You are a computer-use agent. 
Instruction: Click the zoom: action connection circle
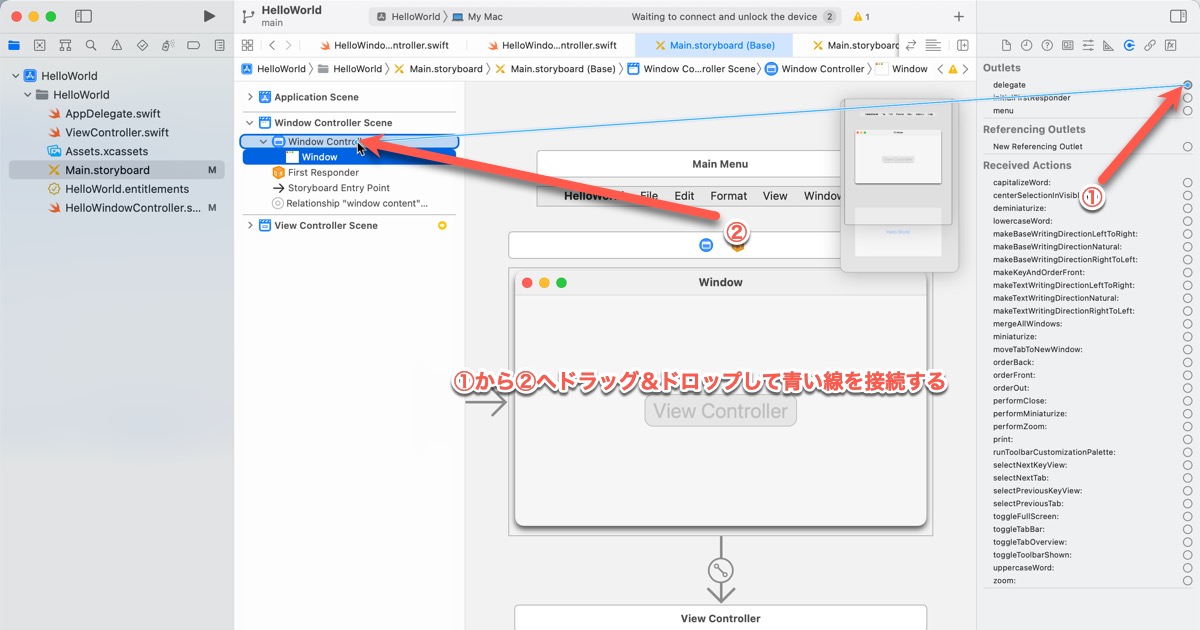click(x=1187, y=581)
